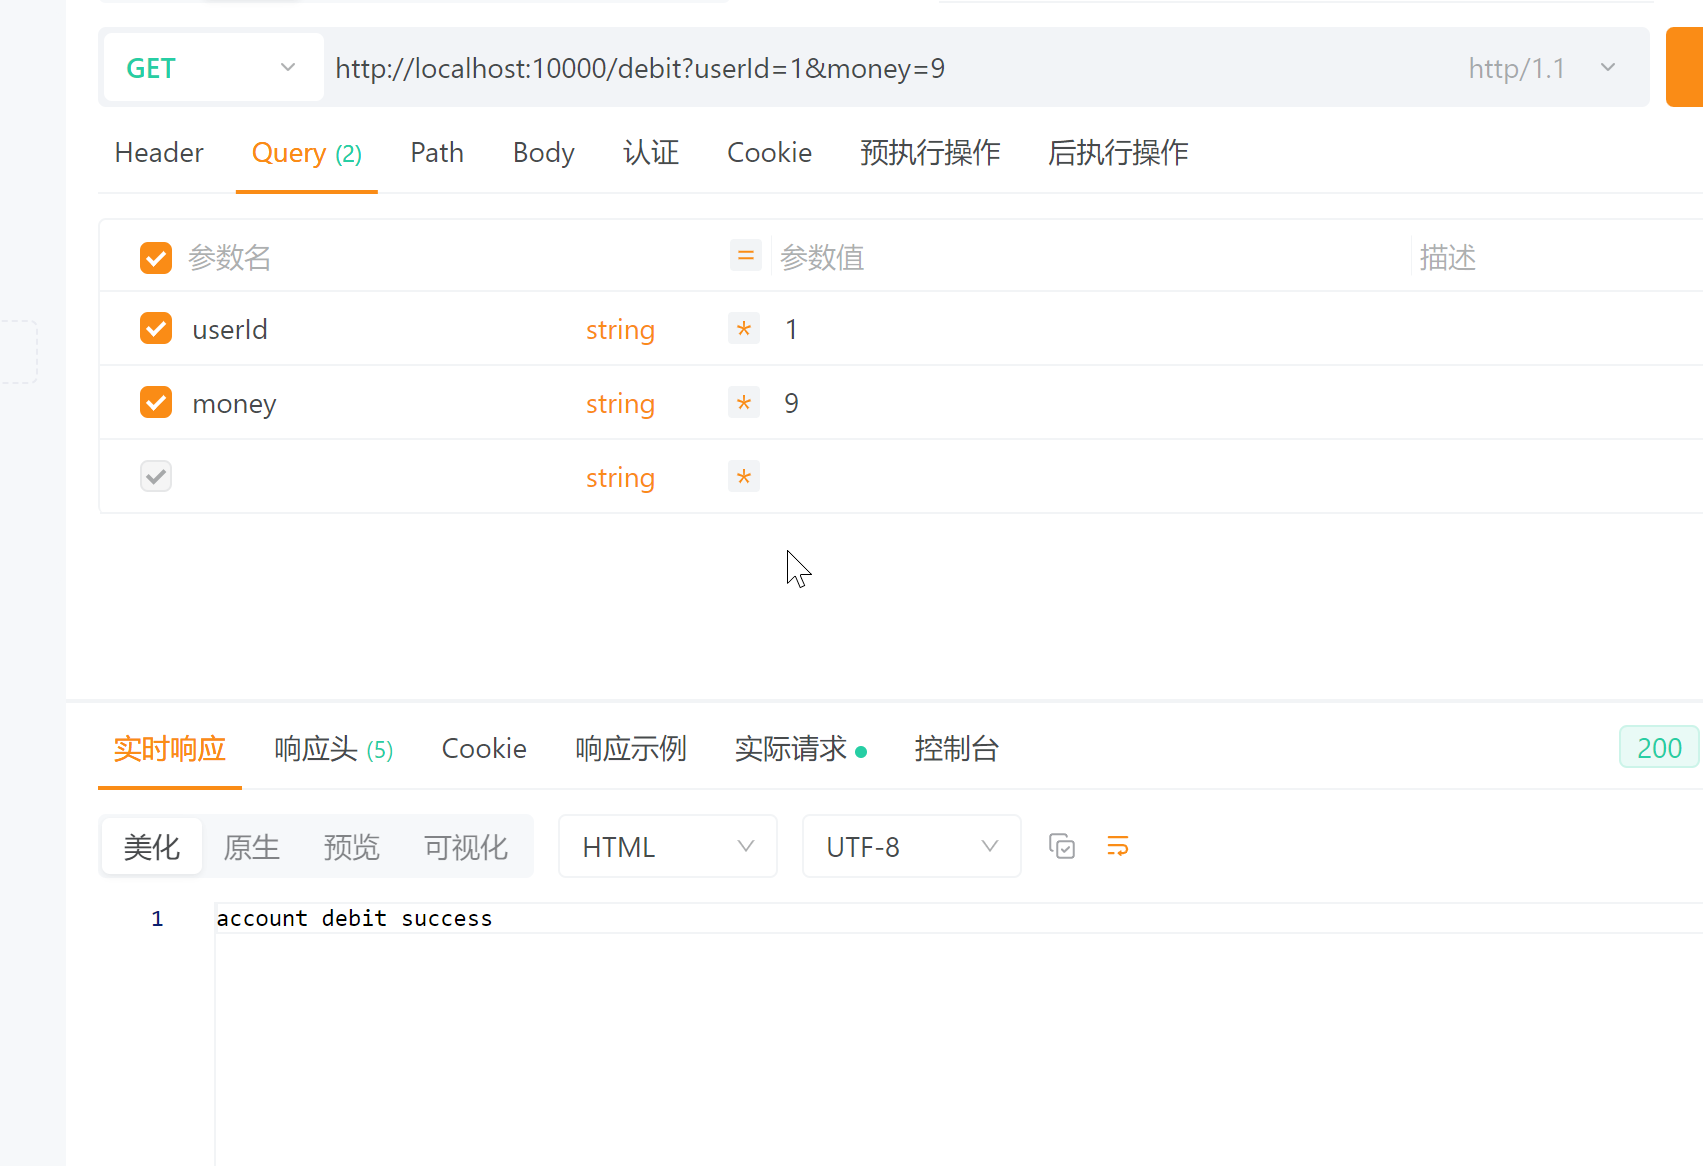
Task: Open the request Cookie tab
Action: tap(769, 152)
